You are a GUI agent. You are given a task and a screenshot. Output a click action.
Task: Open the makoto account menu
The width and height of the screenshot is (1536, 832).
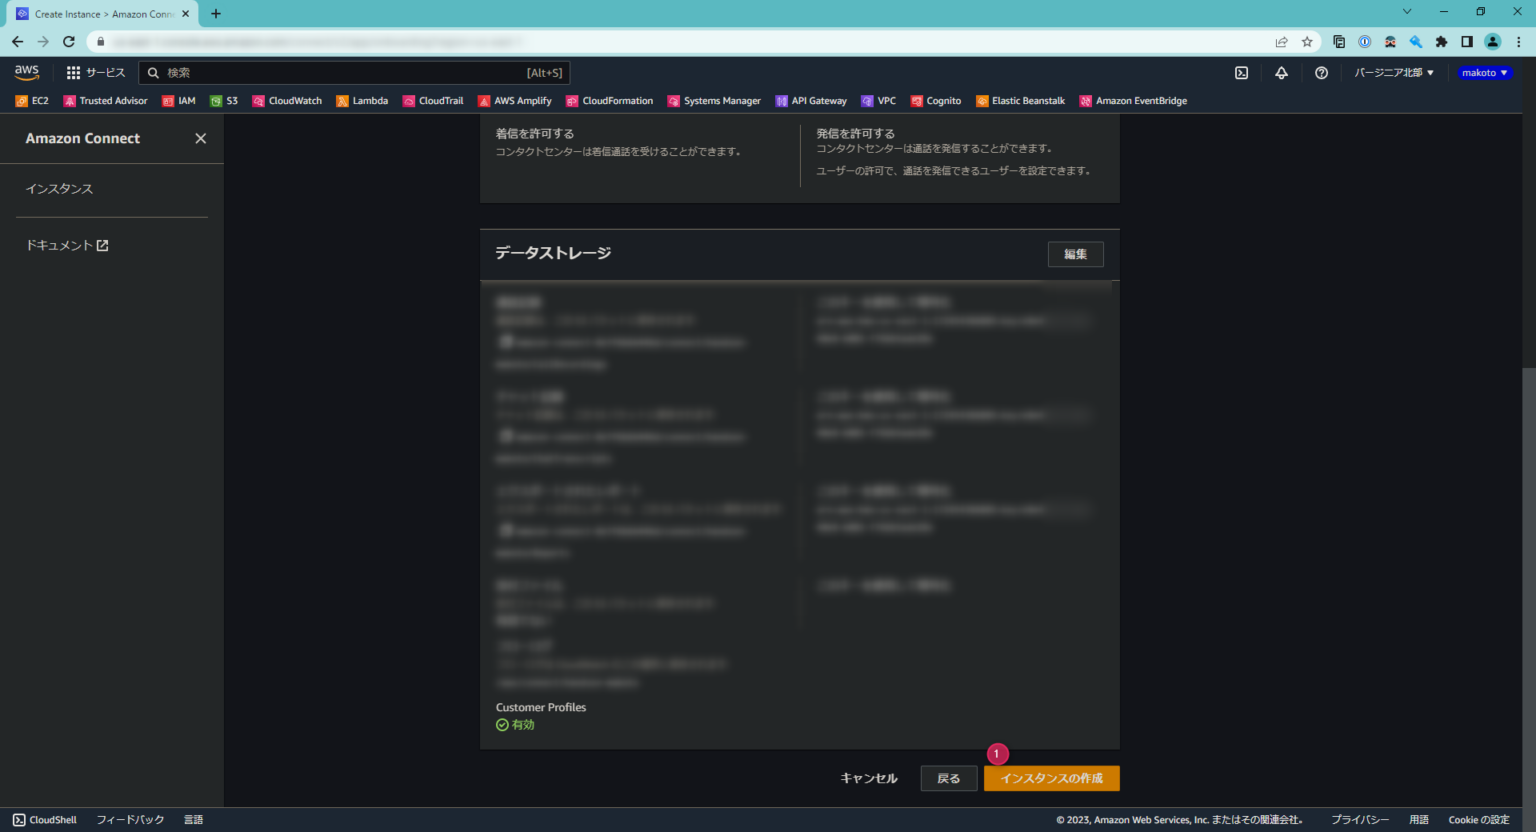[1484, 72]
